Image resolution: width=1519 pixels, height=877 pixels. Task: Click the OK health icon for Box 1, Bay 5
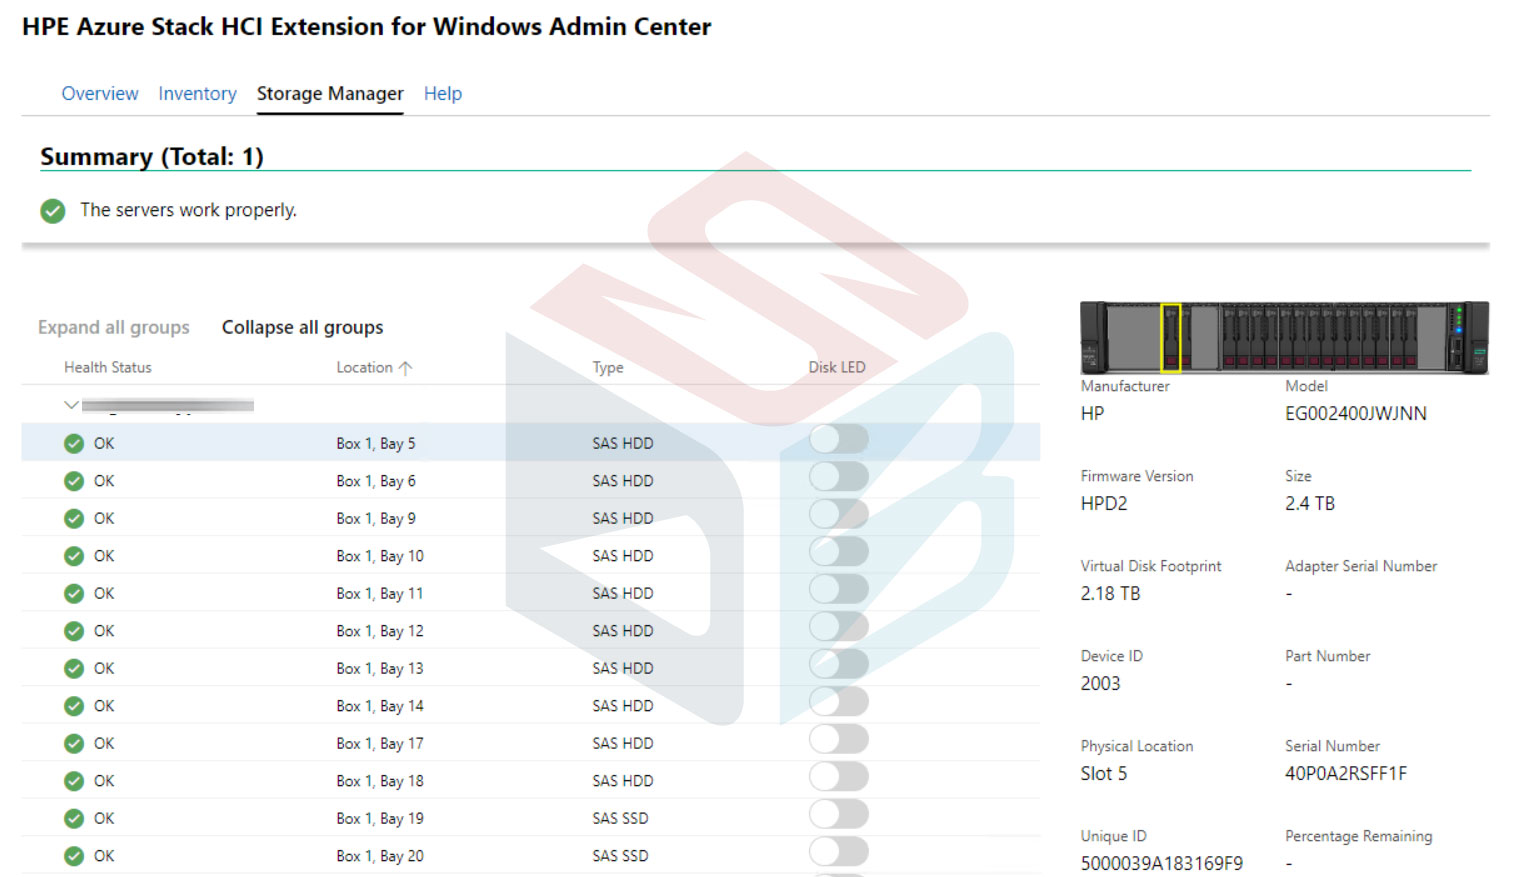74,443
